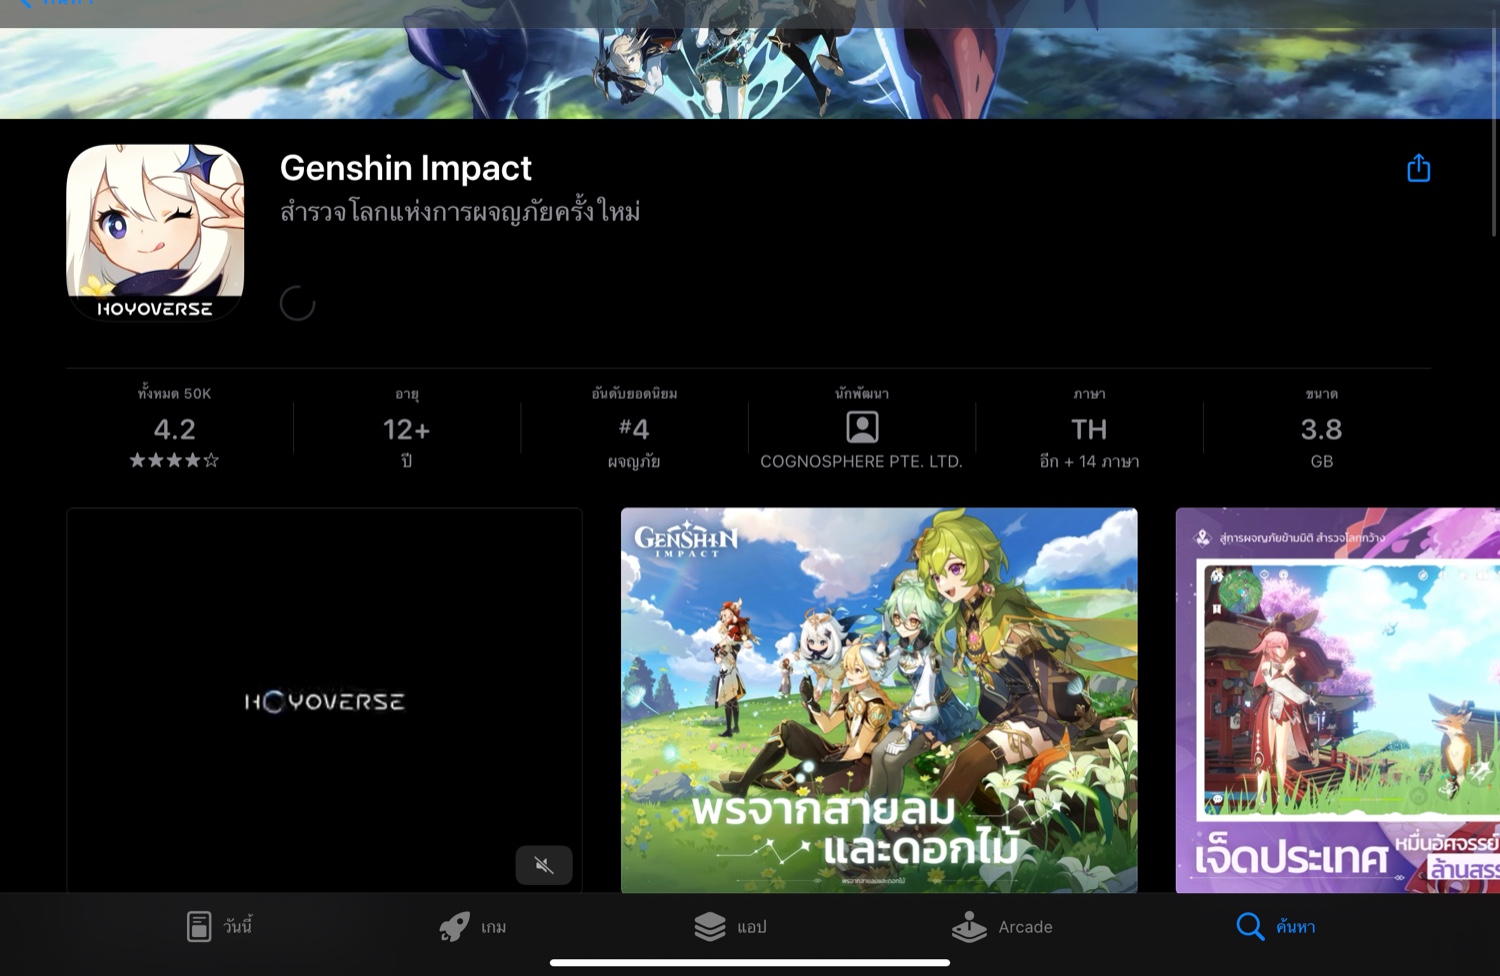Switch to the Arcade tab

[1002, 927]
